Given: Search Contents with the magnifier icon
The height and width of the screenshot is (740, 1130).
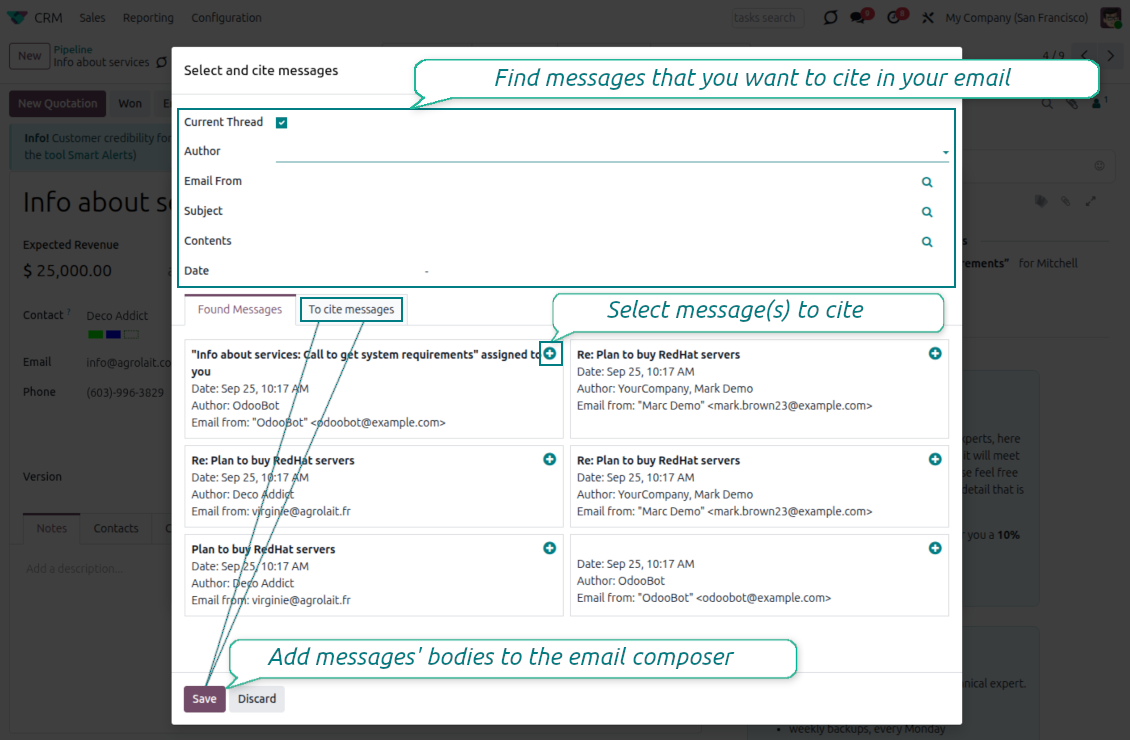Looking at the screenshot, I should (x=926, y=241).
